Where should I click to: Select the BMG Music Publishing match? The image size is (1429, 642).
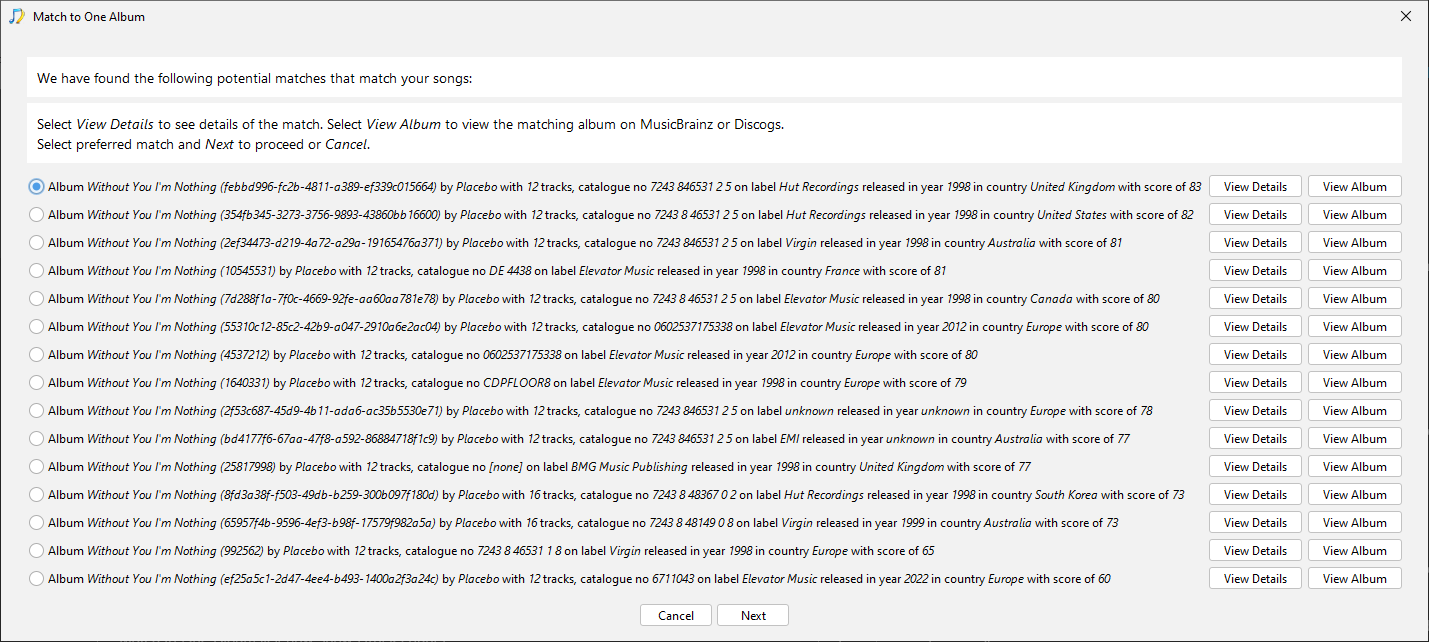click(x=37, y=467)
